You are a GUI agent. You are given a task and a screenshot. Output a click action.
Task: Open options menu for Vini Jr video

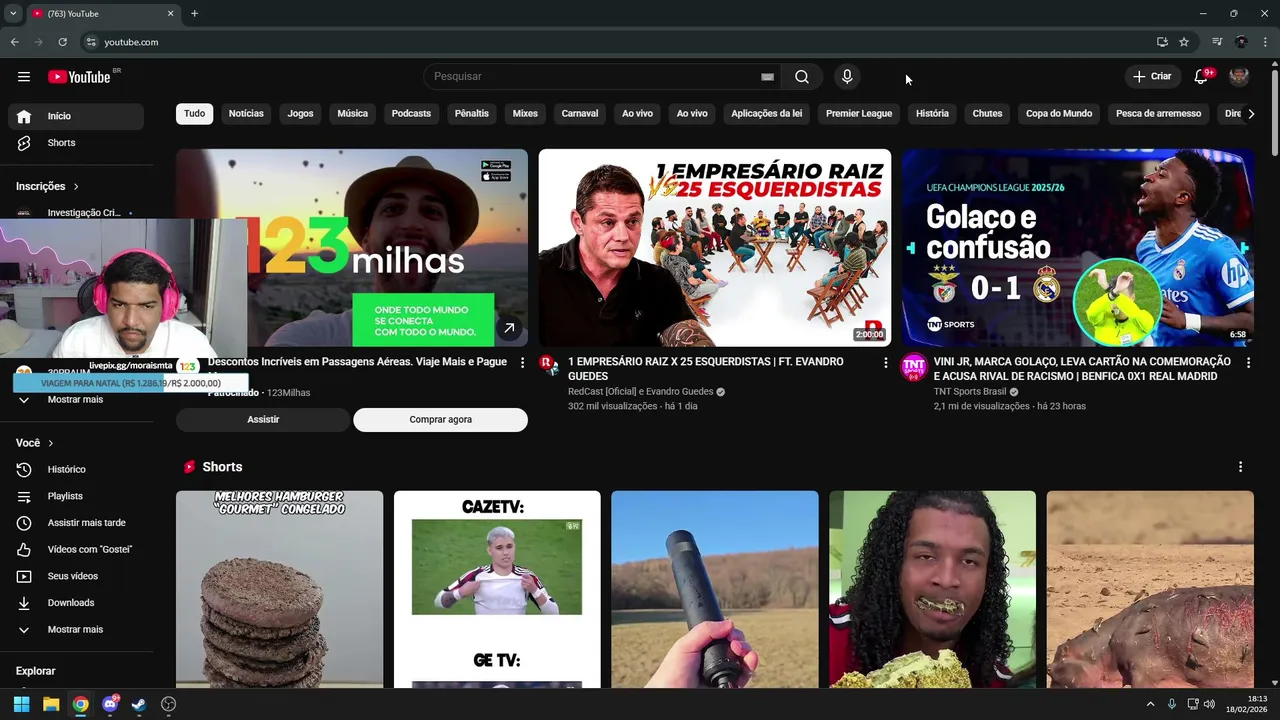[x=1248, y=363]
